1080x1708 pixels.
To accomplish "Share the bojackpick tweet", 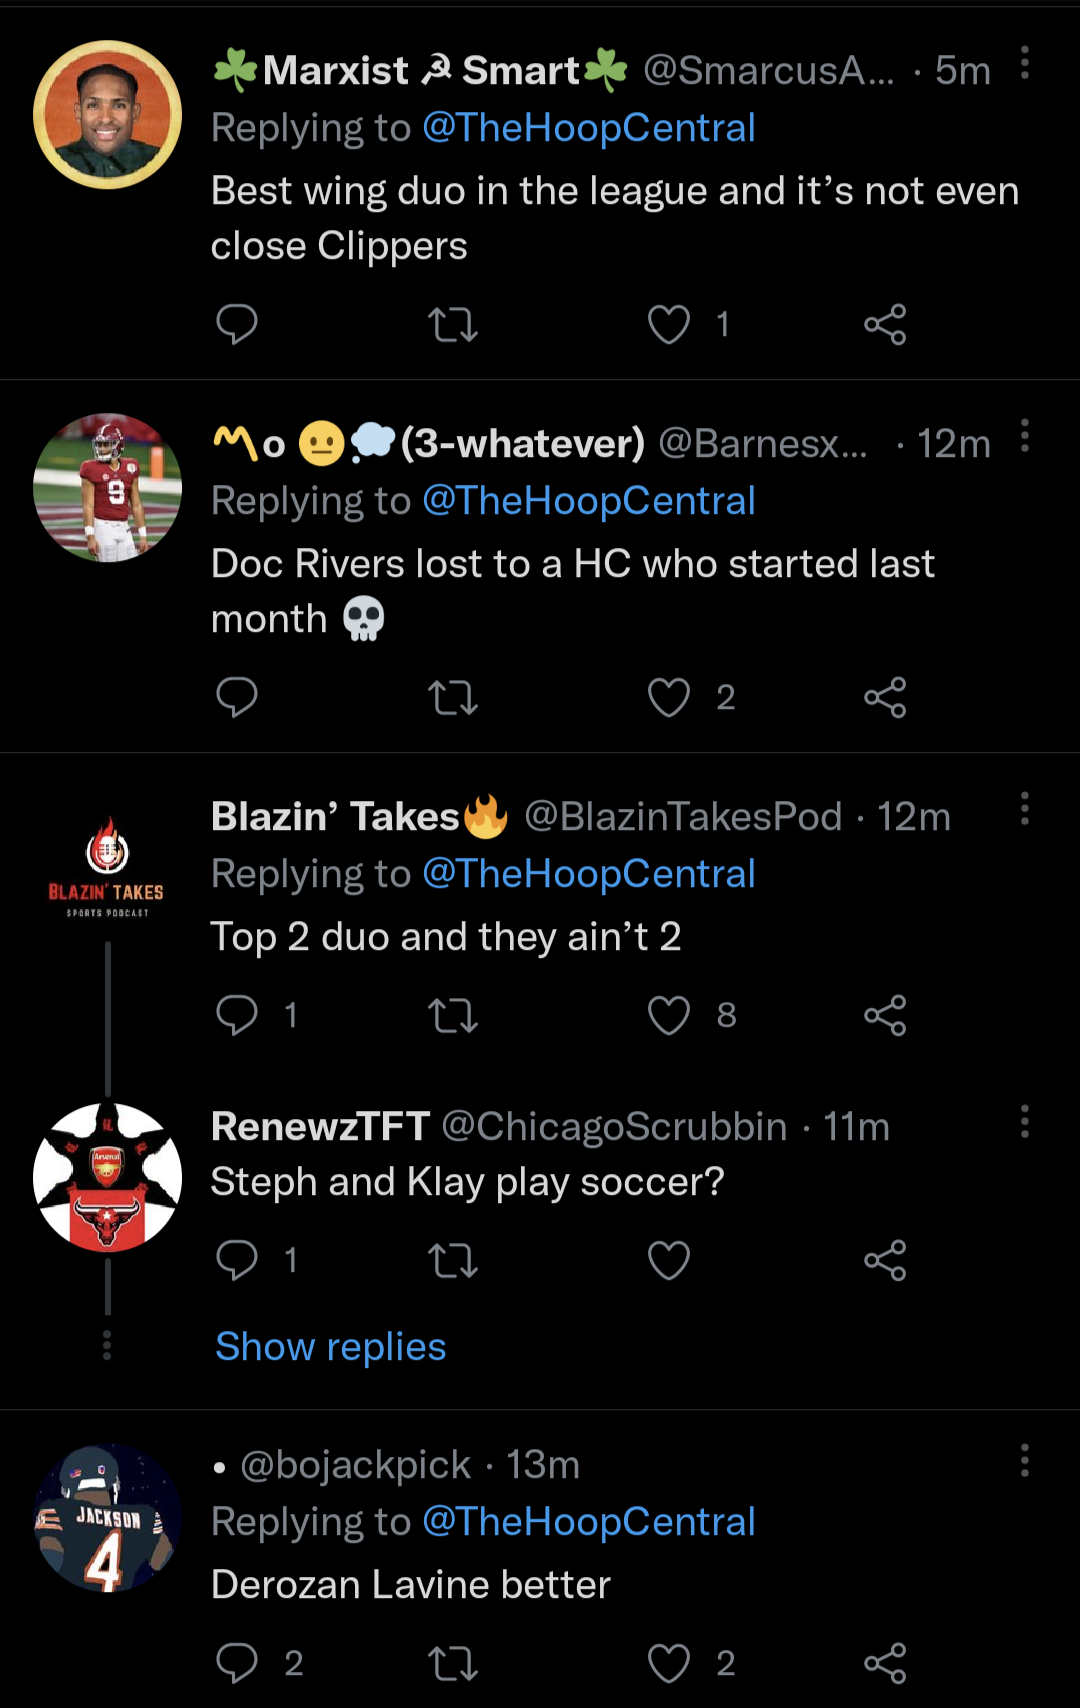I will 885,1664.
